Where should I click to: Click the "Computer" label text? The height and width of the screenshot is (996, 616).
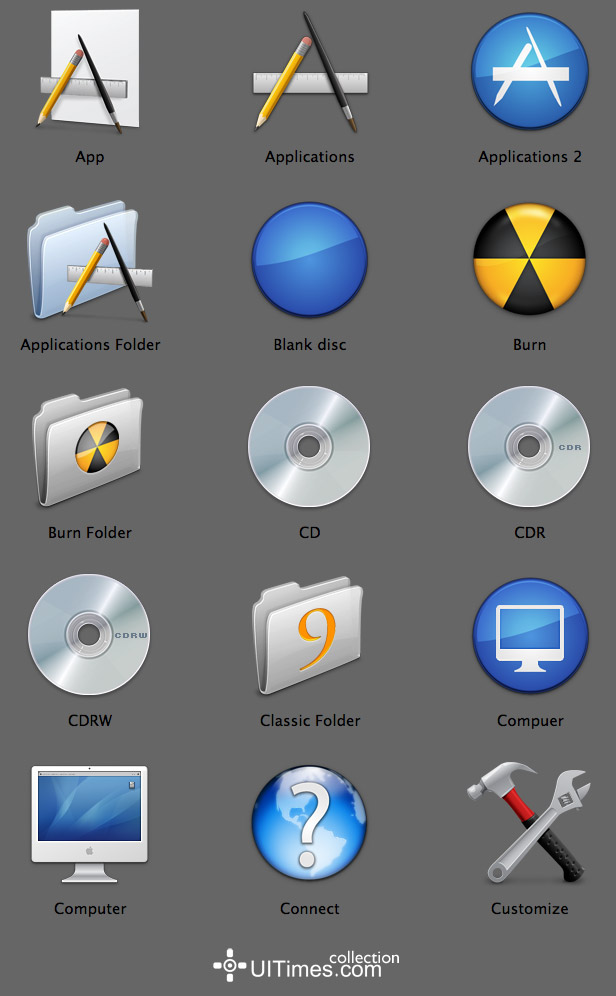click(90, 910)
